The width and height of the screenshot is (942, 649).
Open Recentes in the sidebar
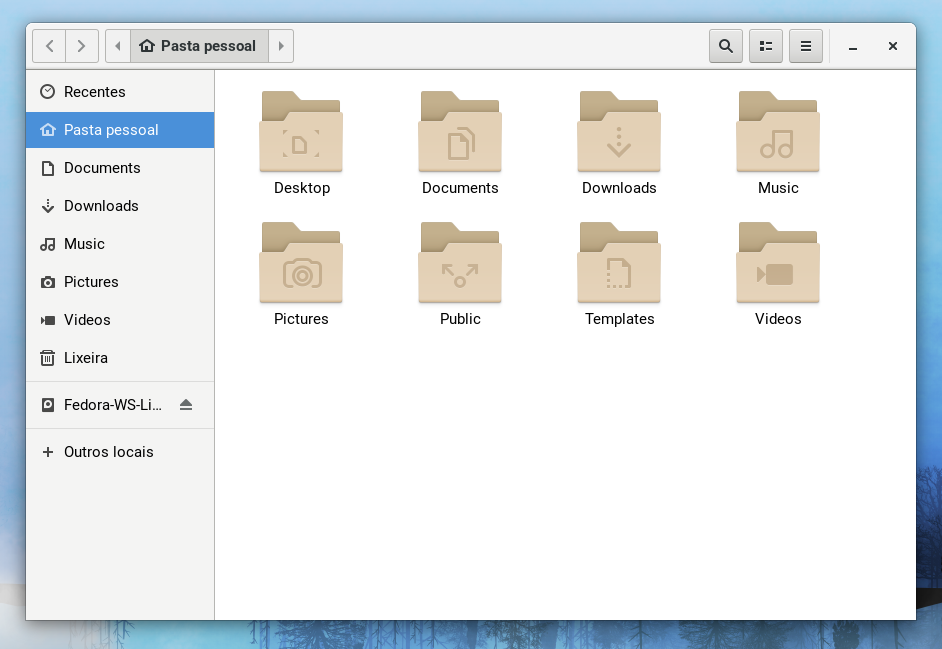pyautogui.click(x=120, y=92)
